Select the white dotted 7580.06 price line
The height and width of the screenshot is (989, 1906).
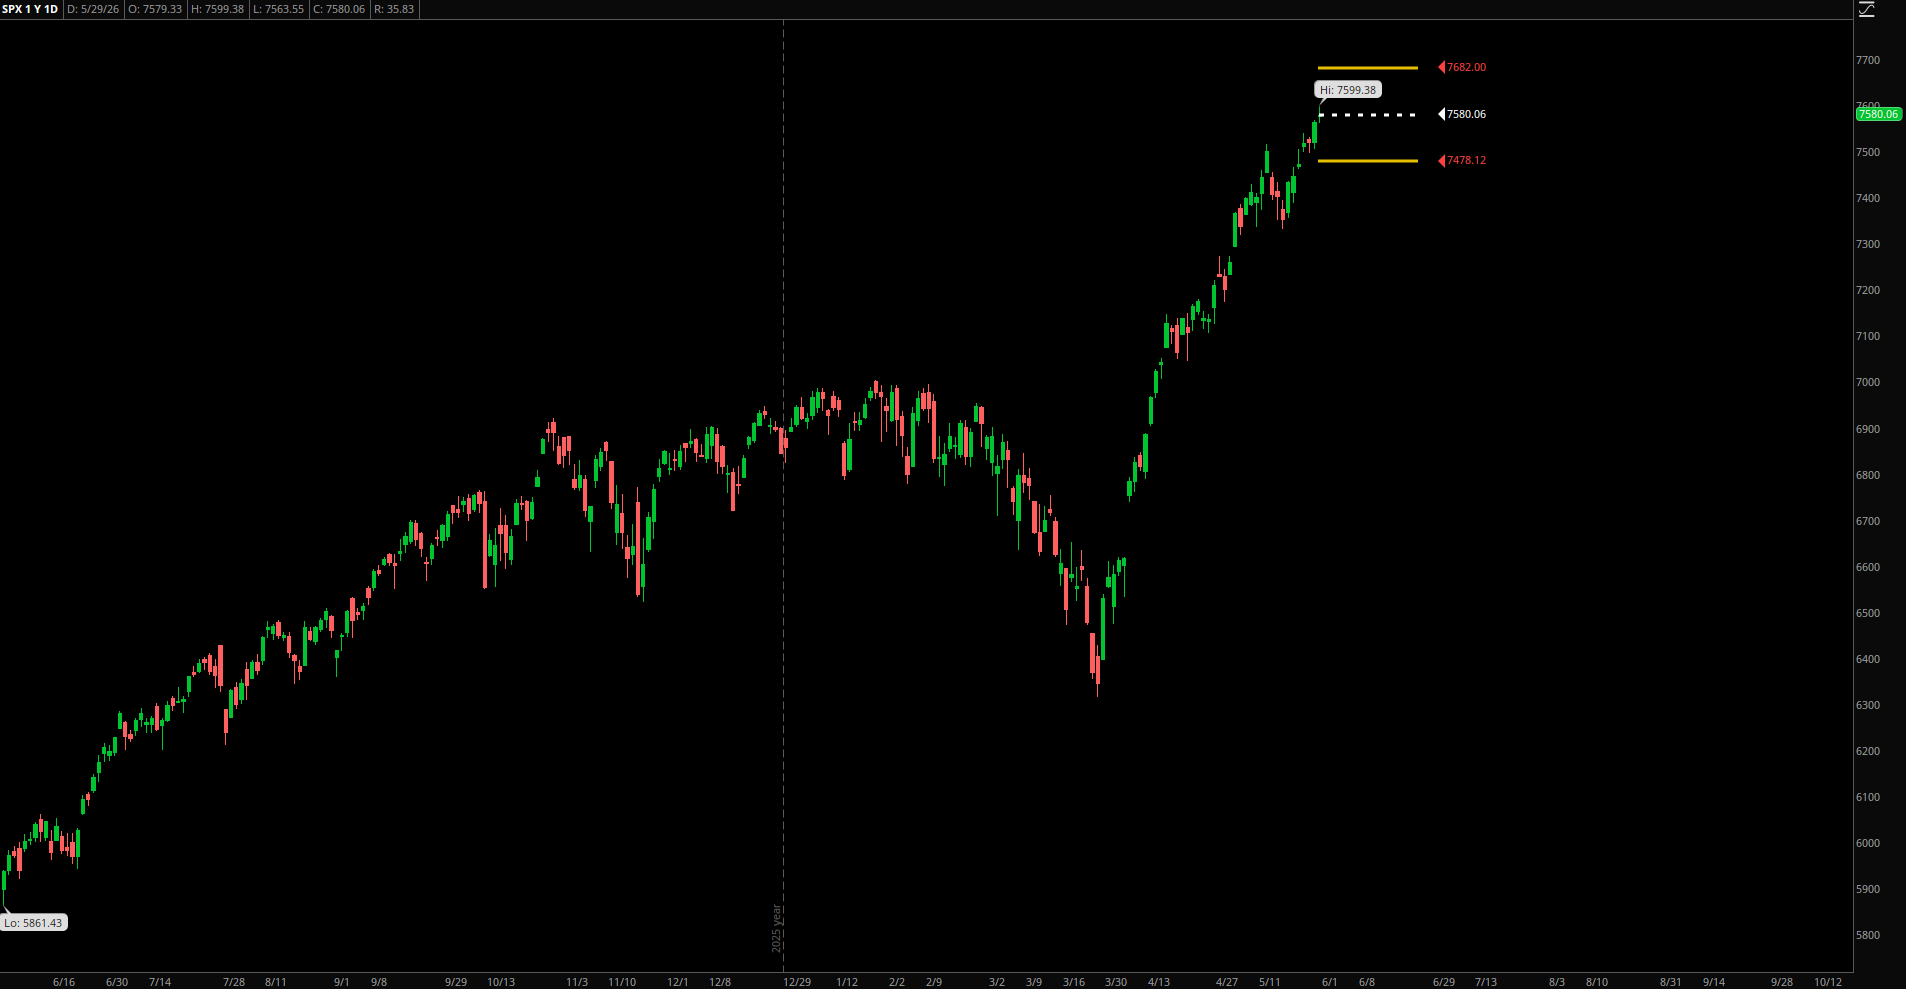tap(1367, 115)
